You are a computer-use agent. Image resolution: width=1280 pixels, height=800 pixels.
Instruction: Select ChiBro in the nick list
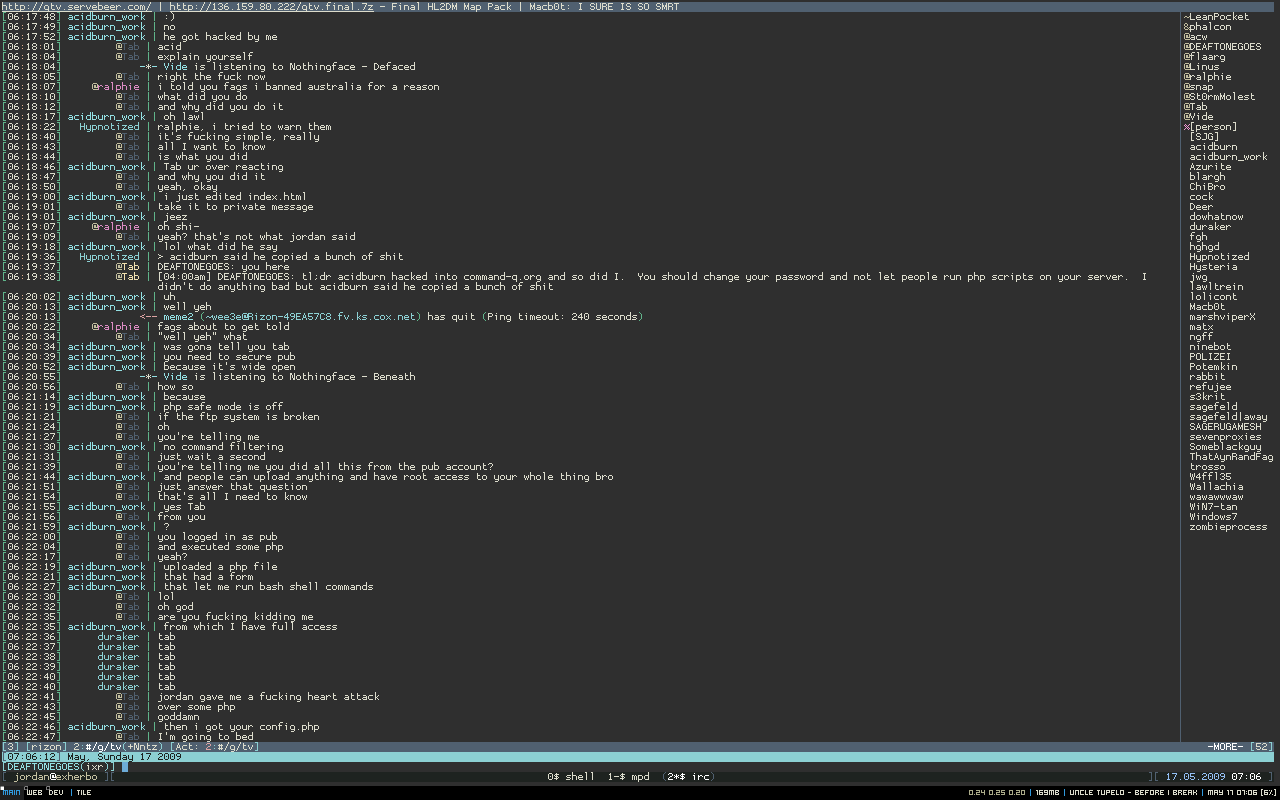pyautogui.click(x=1207, y=187)
